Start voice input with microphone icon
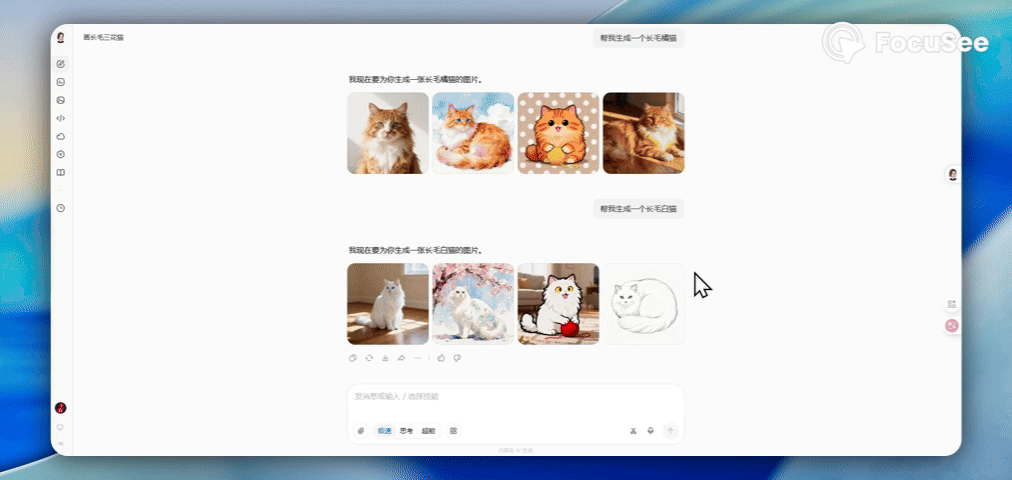 point(651,431)
